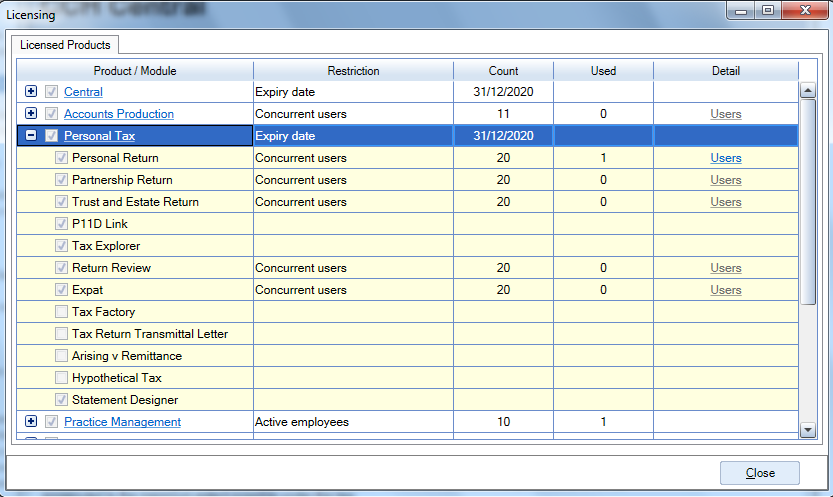Collapse the Personal Tax minus icon
The image size is (833, 497).
point(31,135)
